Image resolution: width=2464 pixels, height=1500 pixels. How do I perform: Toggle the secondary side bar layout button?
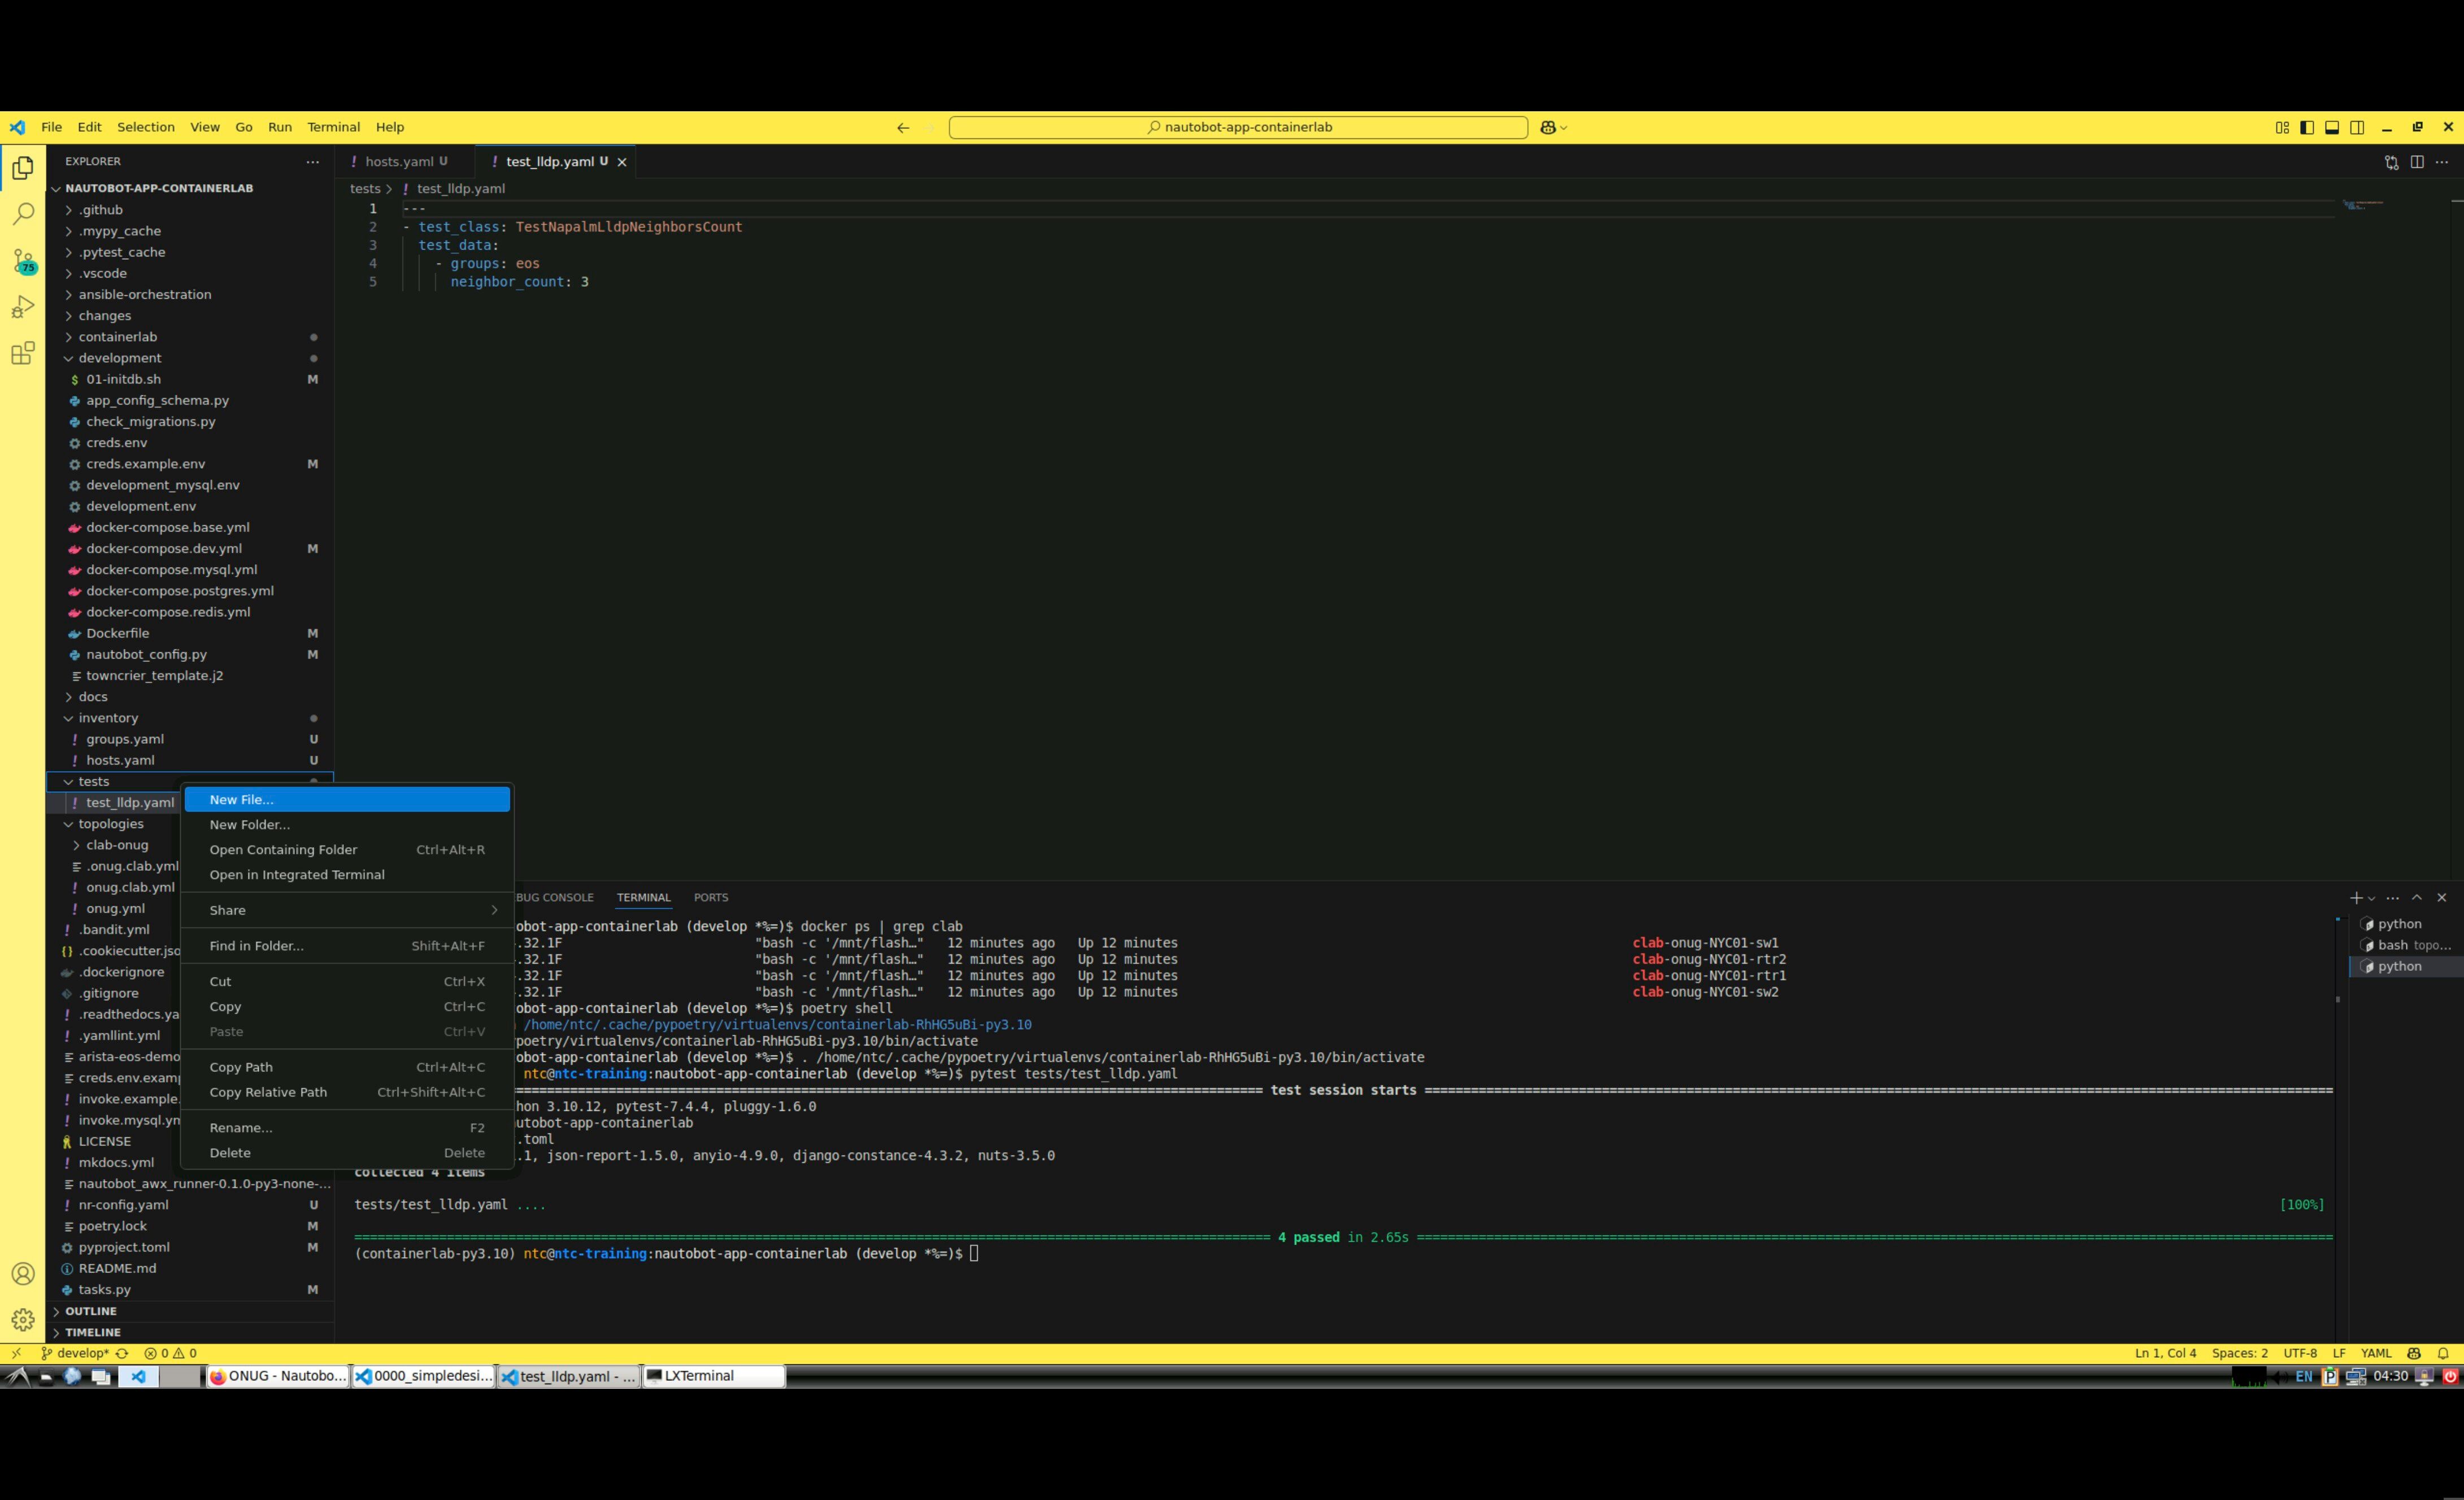click(x=2357, y=127)
